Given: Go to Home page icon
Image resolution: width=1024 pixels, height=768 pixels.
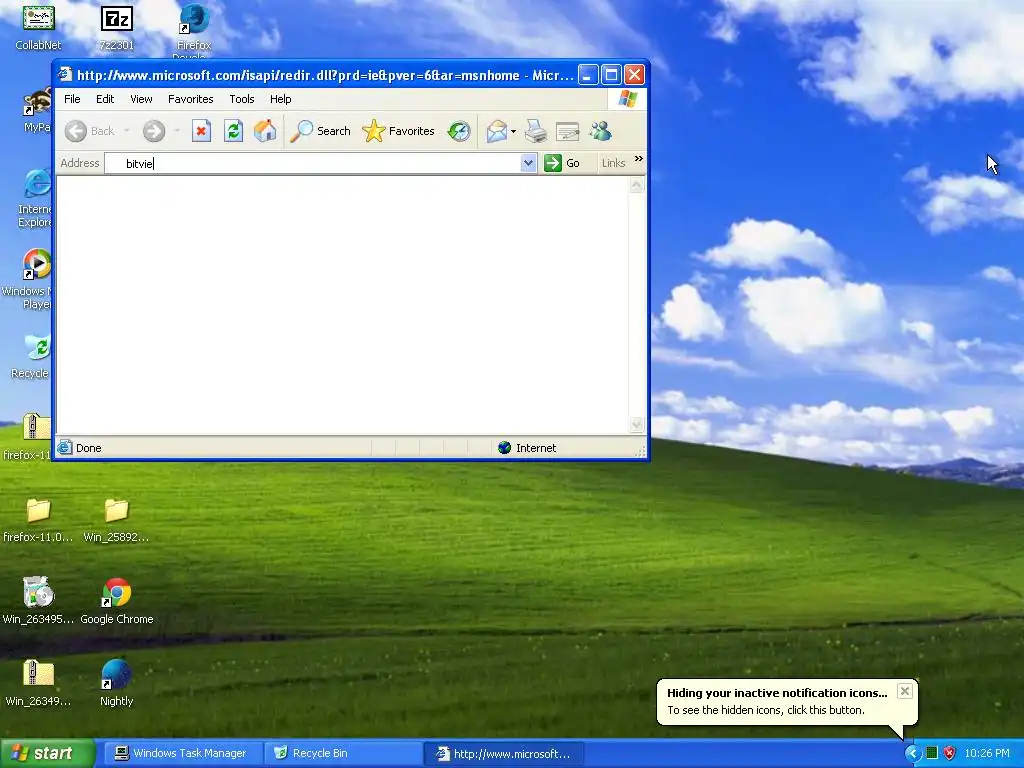Looking at the screenshot, I should coord(265,131).
